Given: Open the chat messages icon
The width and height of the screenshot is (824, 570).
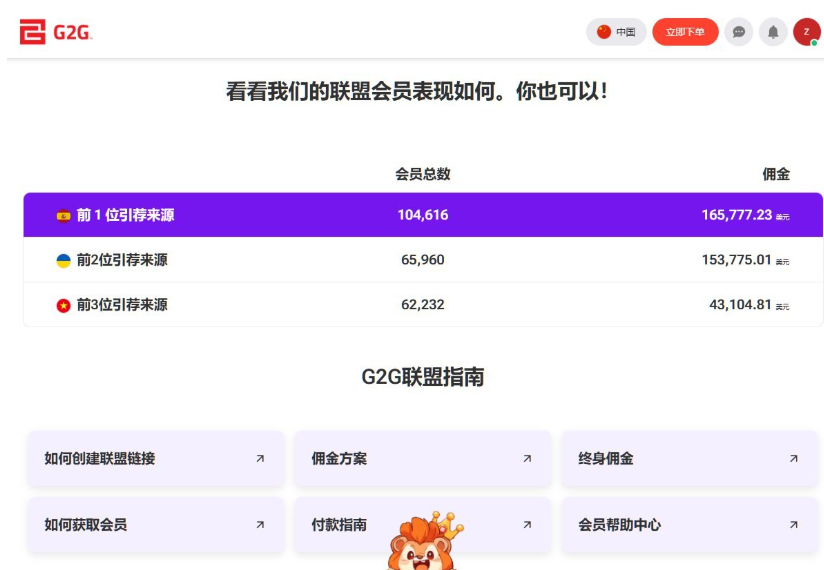Looking at the screenshot, I should [x=738, y=32].
